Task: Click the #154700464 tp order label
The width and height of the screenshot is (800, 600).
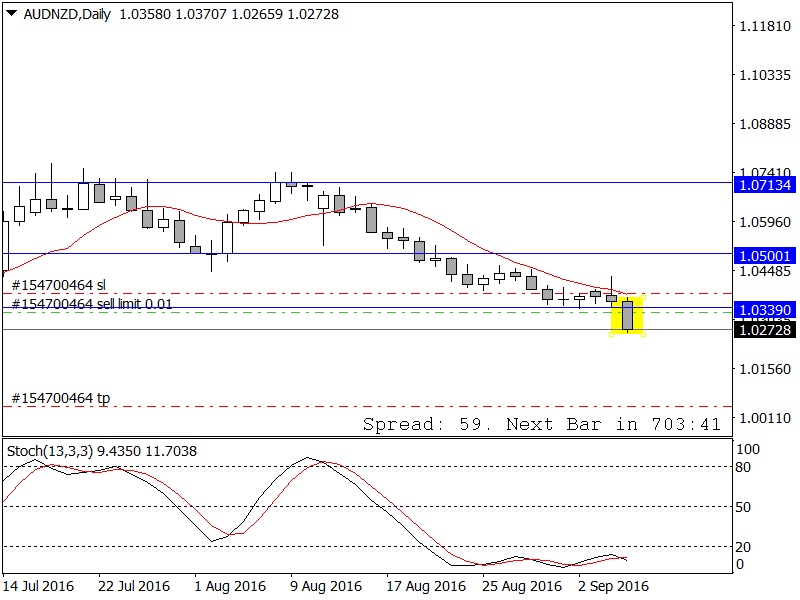Action: coord(61,398)
